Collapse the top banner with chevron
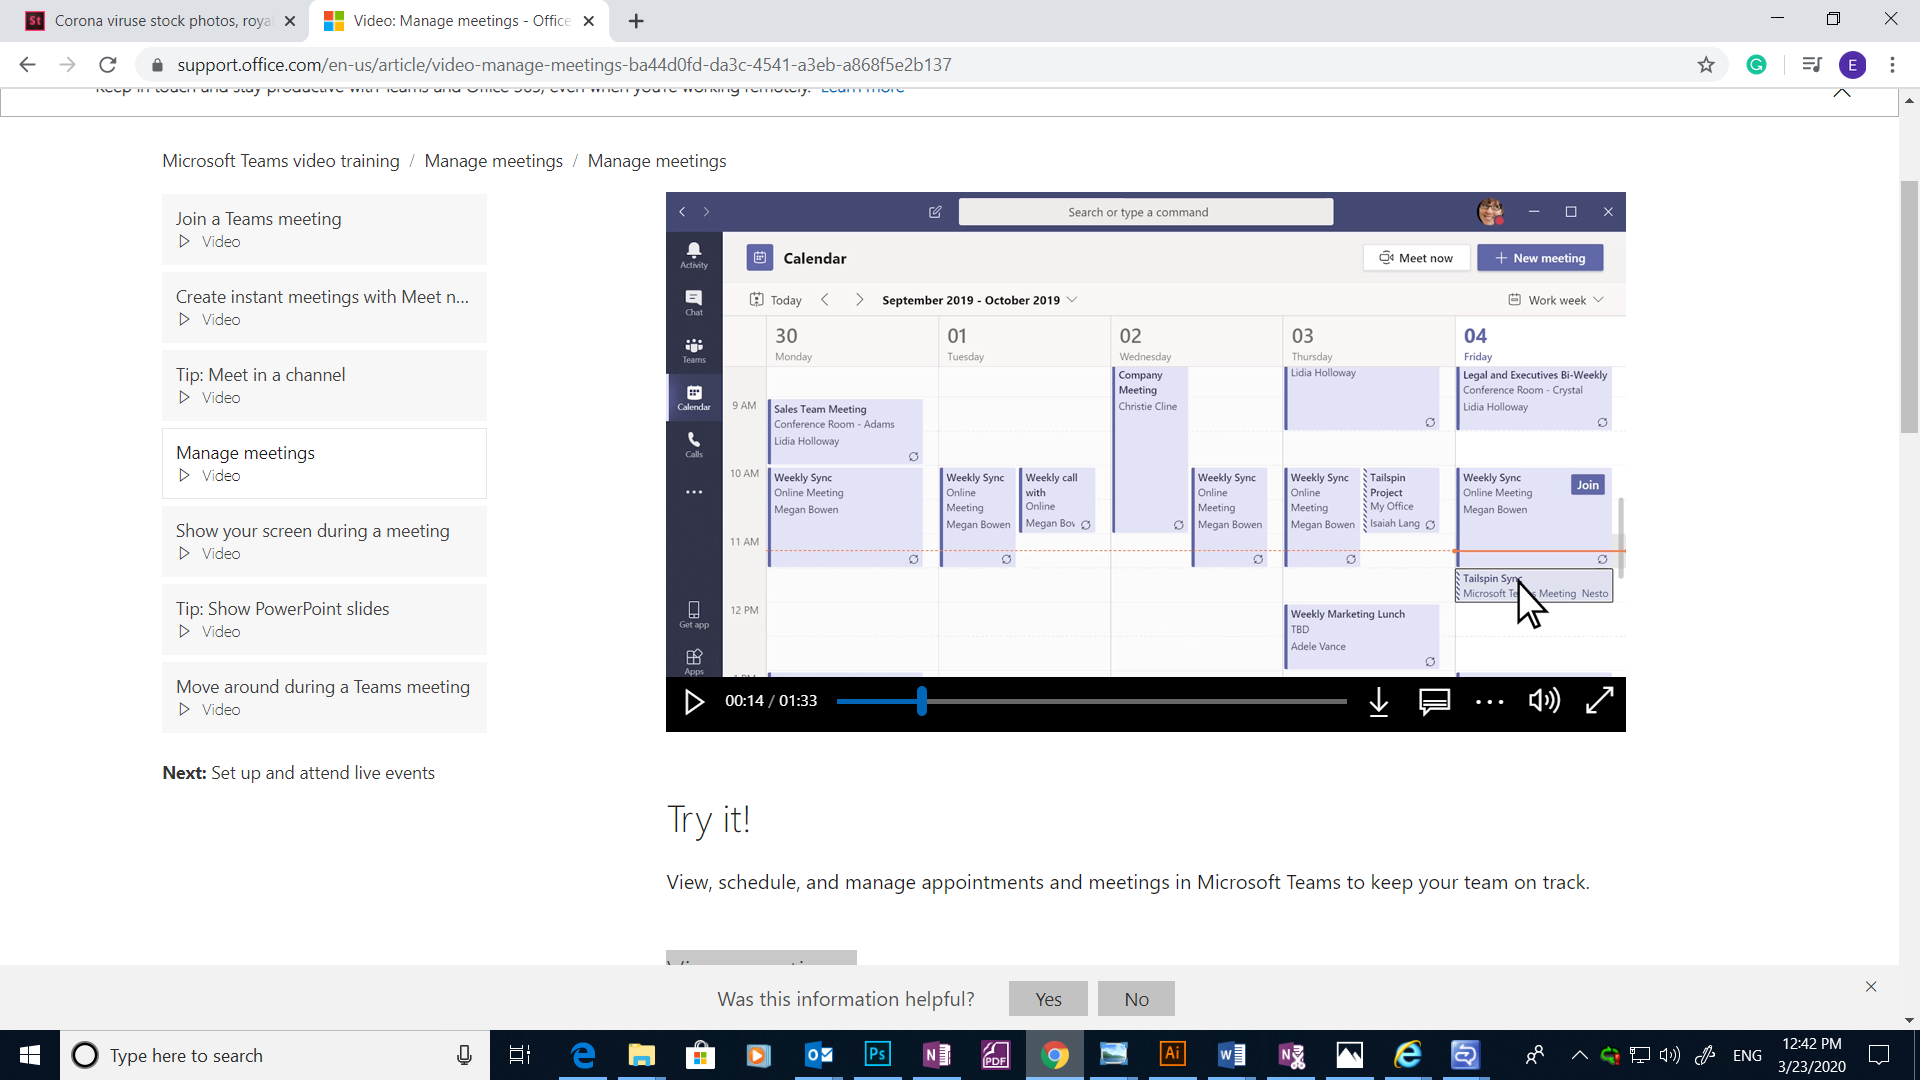 [x=1842, y=92]
